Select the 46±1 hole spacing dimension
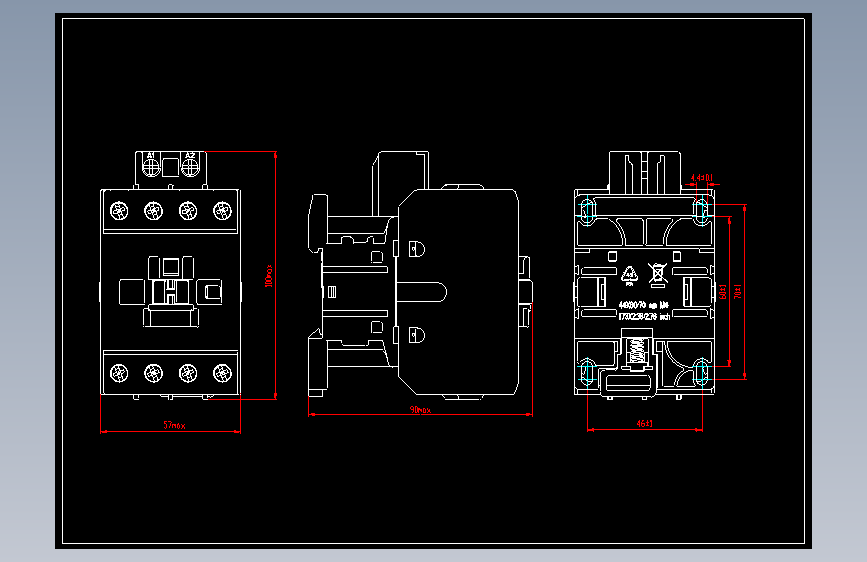This screenshot has width=867, height=562. 645,423
